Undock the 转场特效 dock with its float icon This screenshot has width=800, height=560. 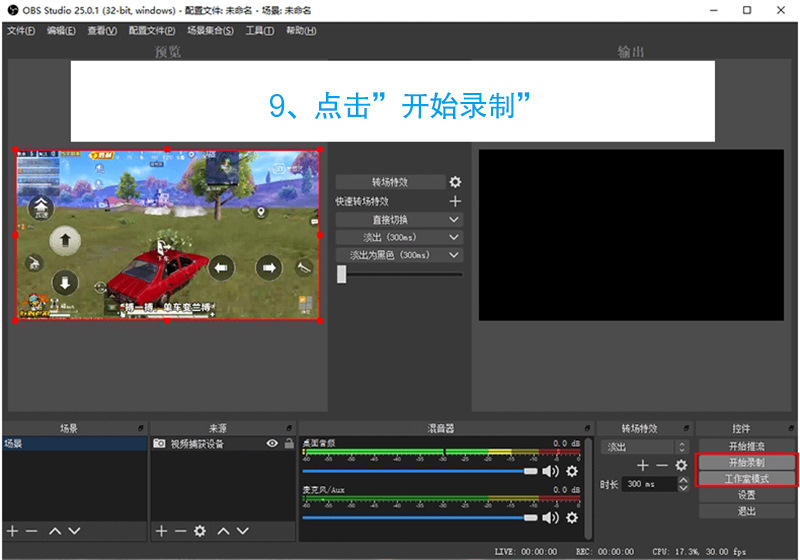[x=686, y=428]
